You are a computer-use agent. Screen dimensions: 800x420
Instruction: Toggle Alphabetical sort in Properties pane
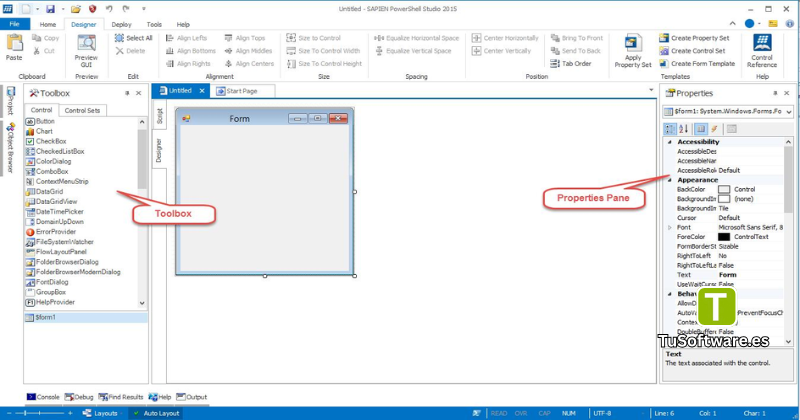[x=684, y=129]
